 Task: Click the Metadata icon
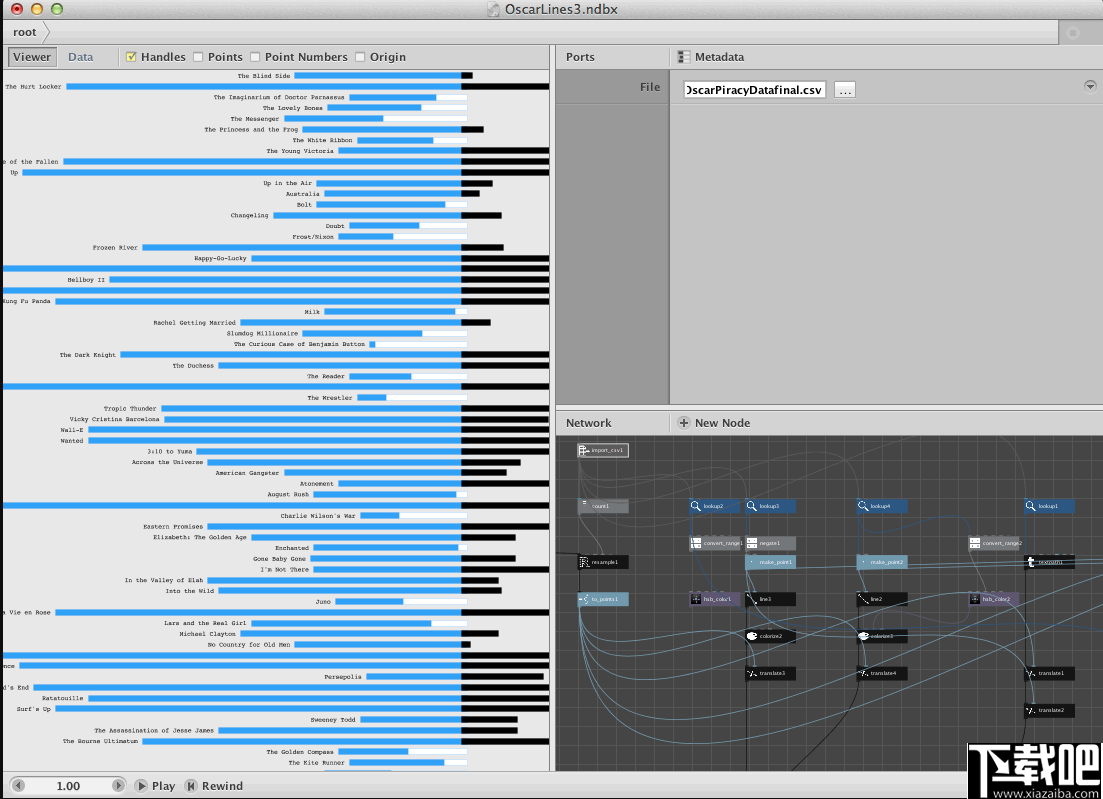(x=684, y=57)
